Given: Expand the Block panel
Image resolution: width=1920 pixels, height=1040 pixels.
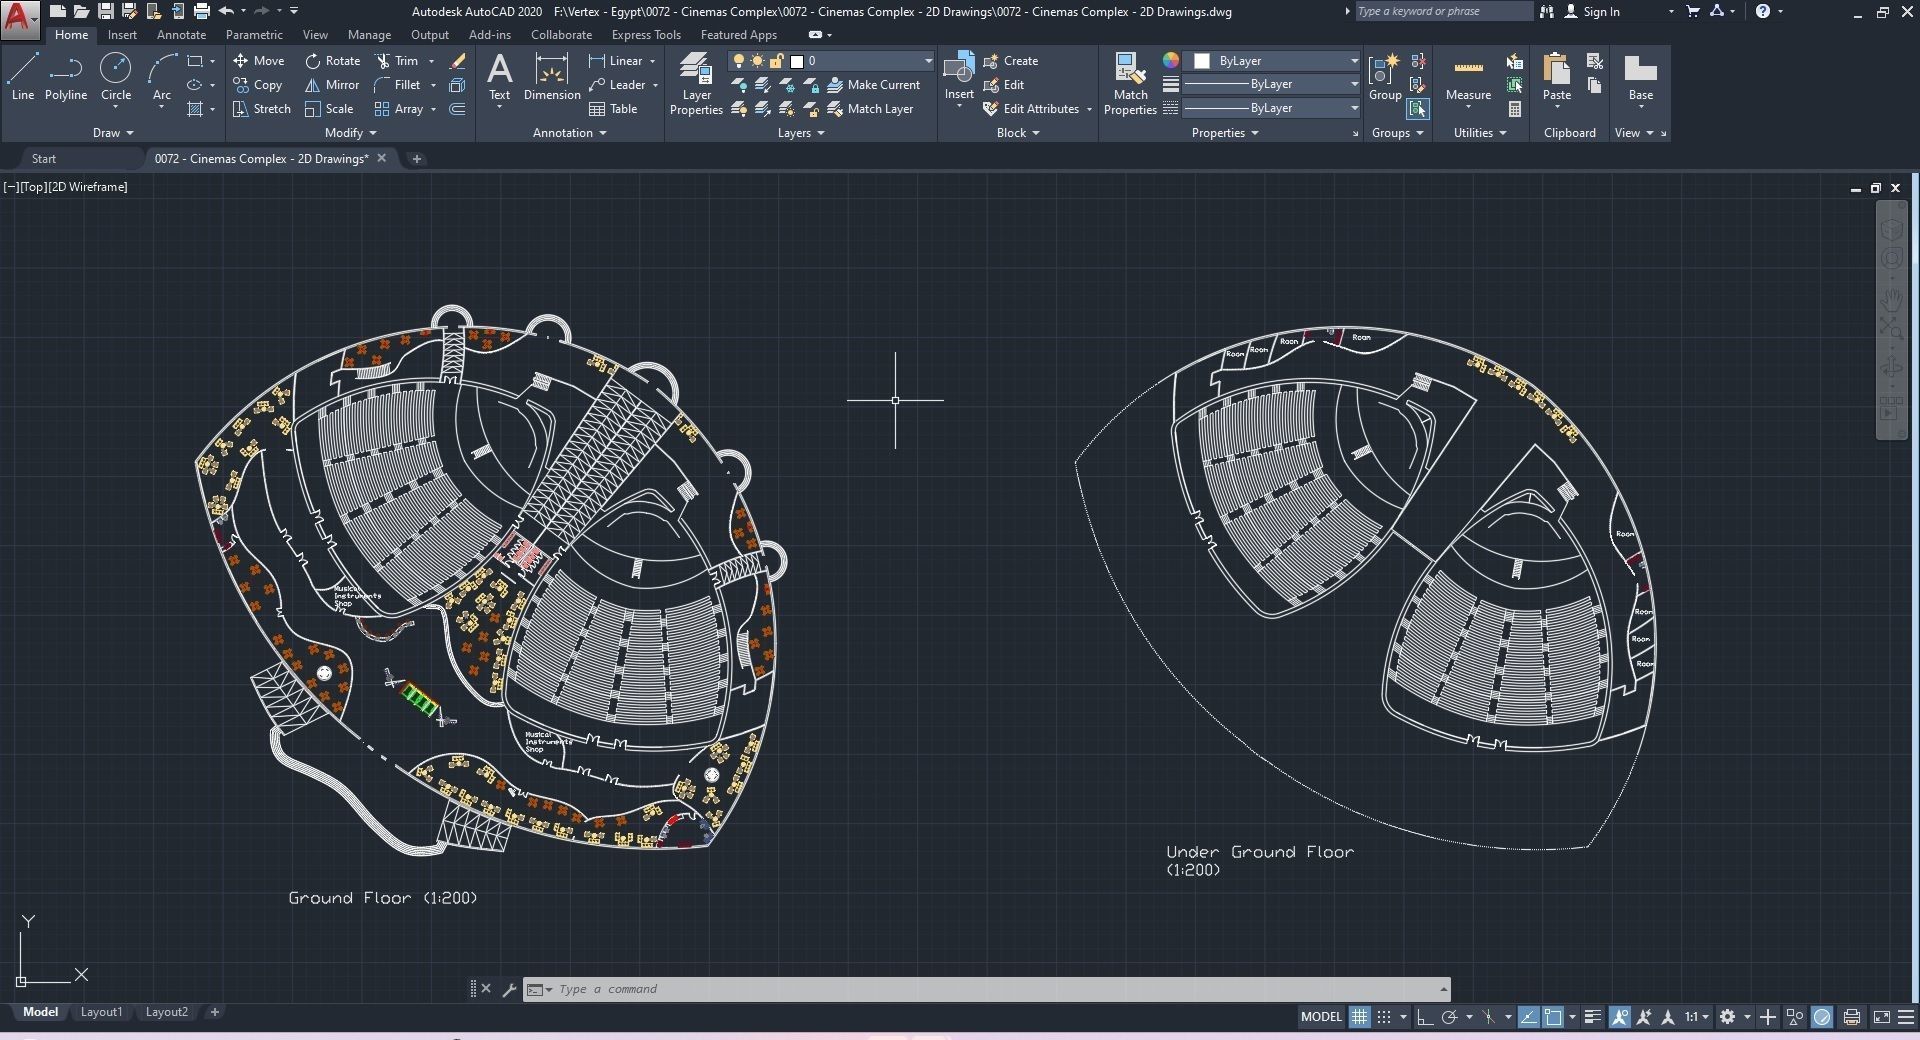Looking at the screenshot, I should click(1018, 133).
